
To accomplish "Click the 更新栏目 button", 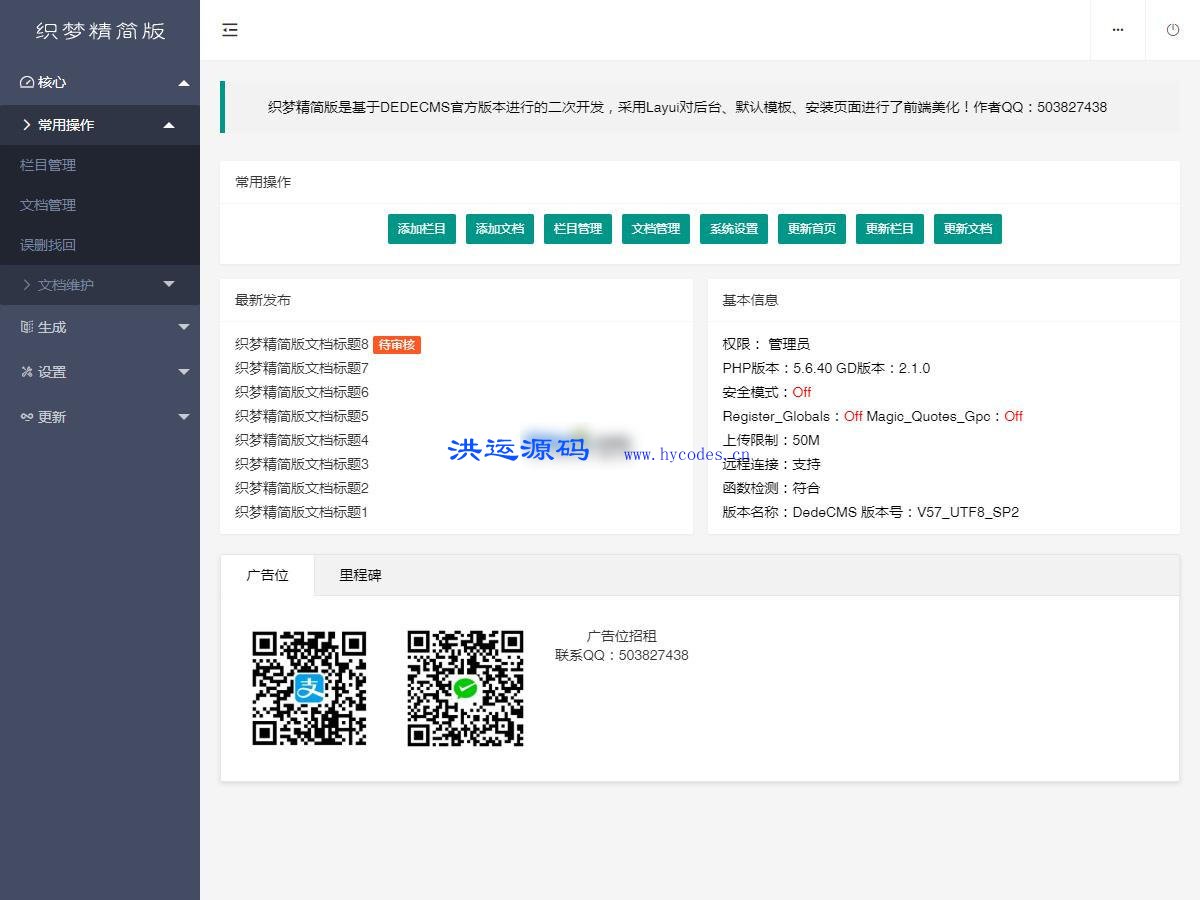I will [890, 229].
